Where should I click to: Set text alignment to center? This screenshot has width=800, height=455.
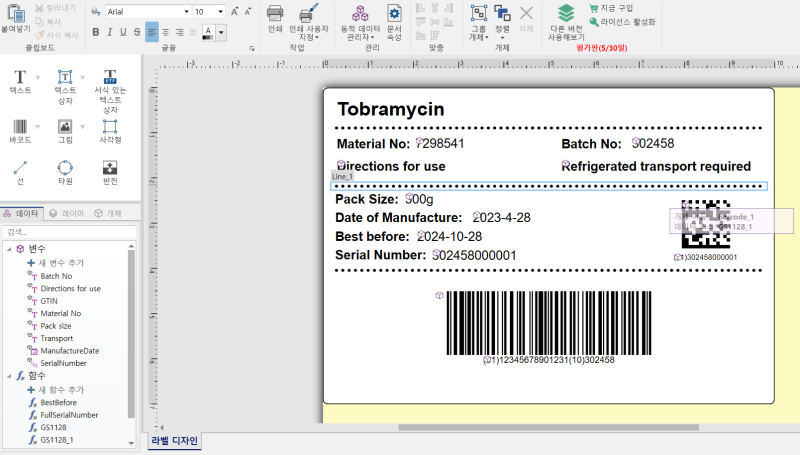[x=166, y=32]
